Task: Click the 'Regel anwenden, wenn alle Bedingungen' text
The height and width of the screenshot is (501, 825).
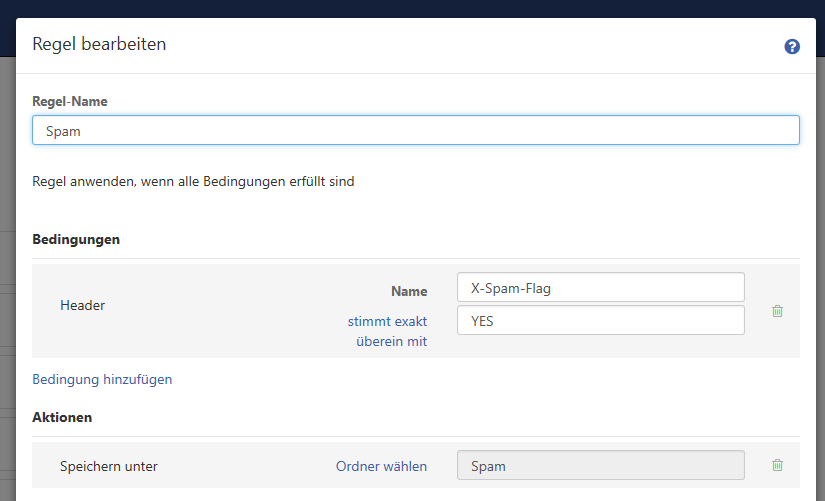Action: (193, 182)
